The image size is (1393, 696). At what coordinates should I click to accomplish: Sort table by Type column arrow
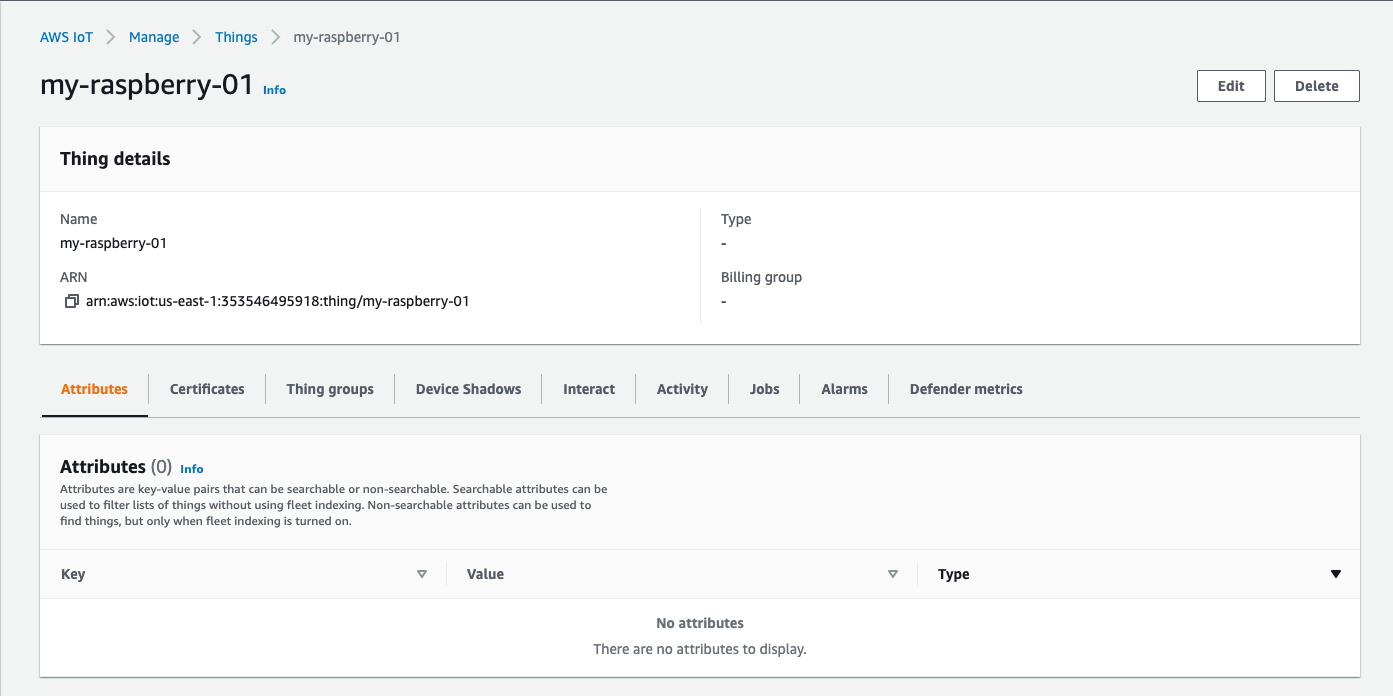(1335, 574)
